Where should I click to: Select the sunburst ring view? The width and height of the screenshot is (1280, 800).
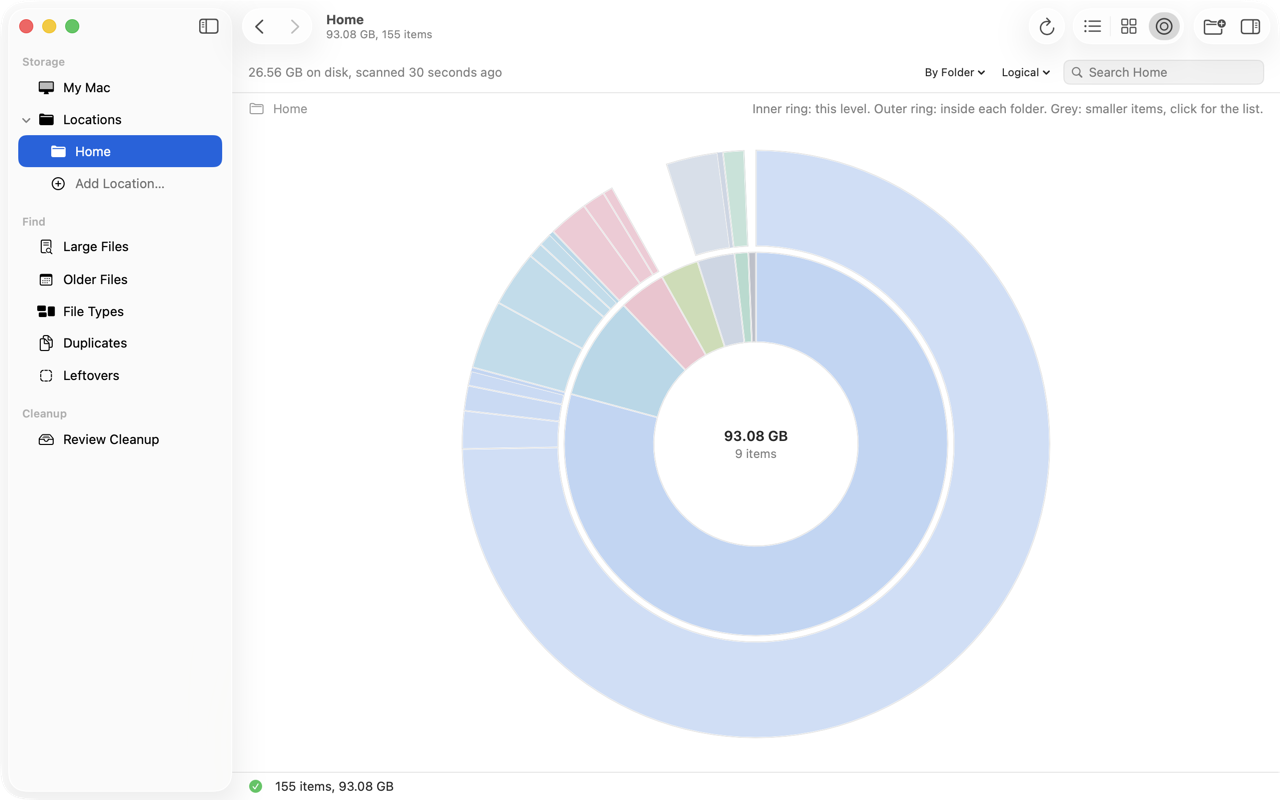click(x=1164, y=27)
